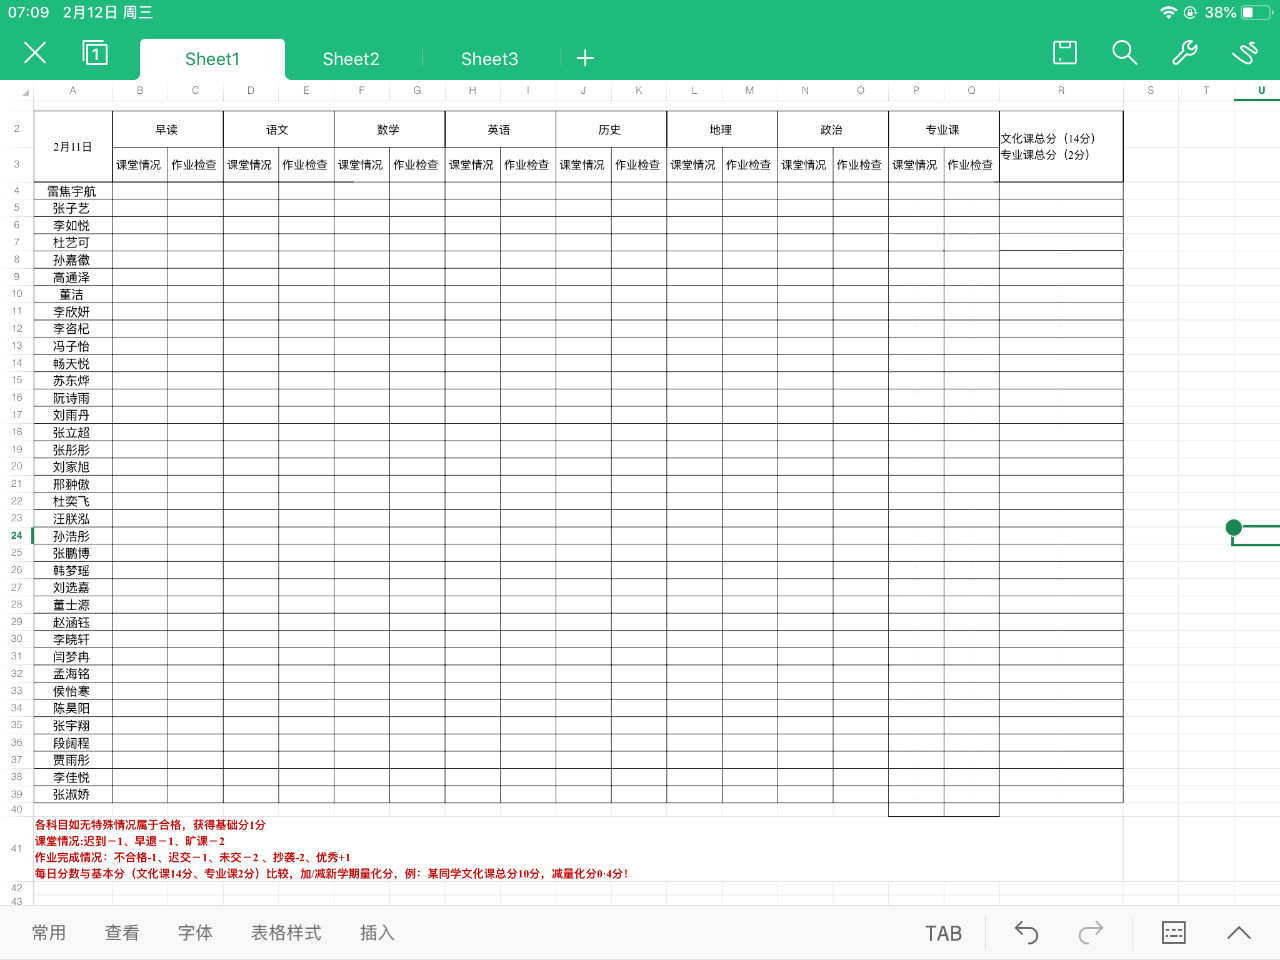1280x960 pixels.
Task: Open the multi-document window switcher icon
Action: coord(95,53)
